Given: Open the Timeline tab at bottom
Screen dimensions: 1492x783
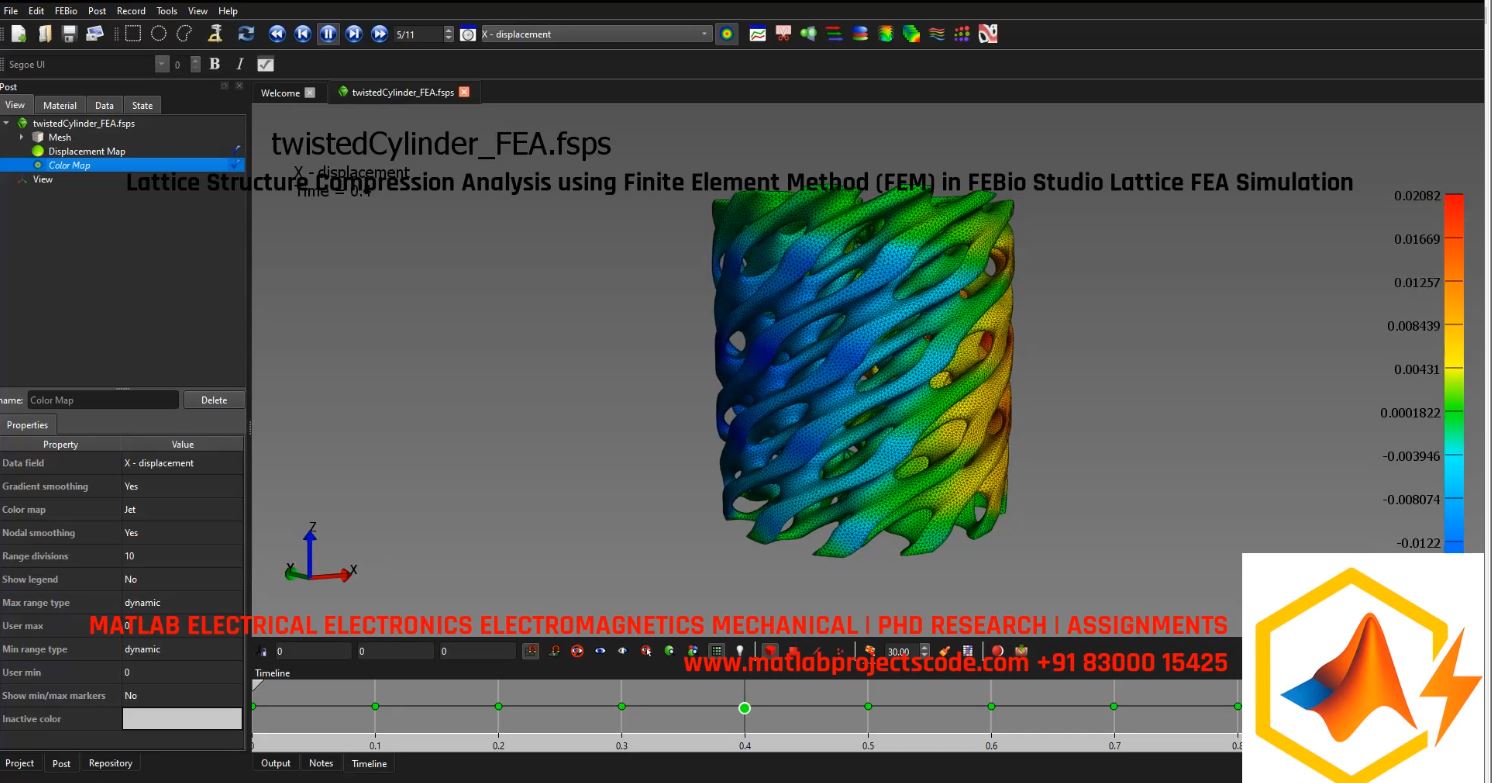Looking at the screenshot, I should (369, 763).
